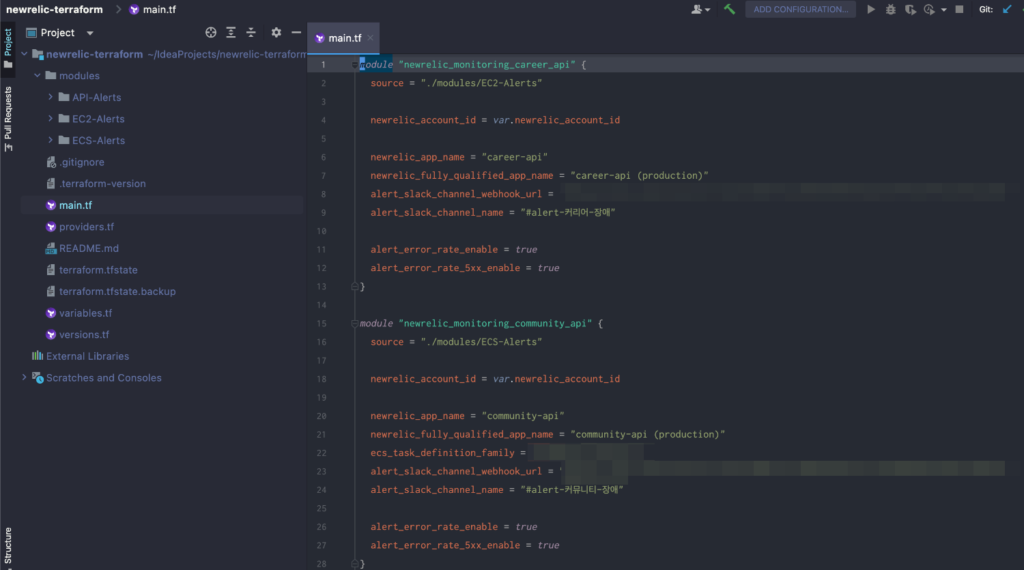The width and height of the screenshot is (1024, 570).
Task: Select the ECS-Alerts folder
Action: click(91, 140)
